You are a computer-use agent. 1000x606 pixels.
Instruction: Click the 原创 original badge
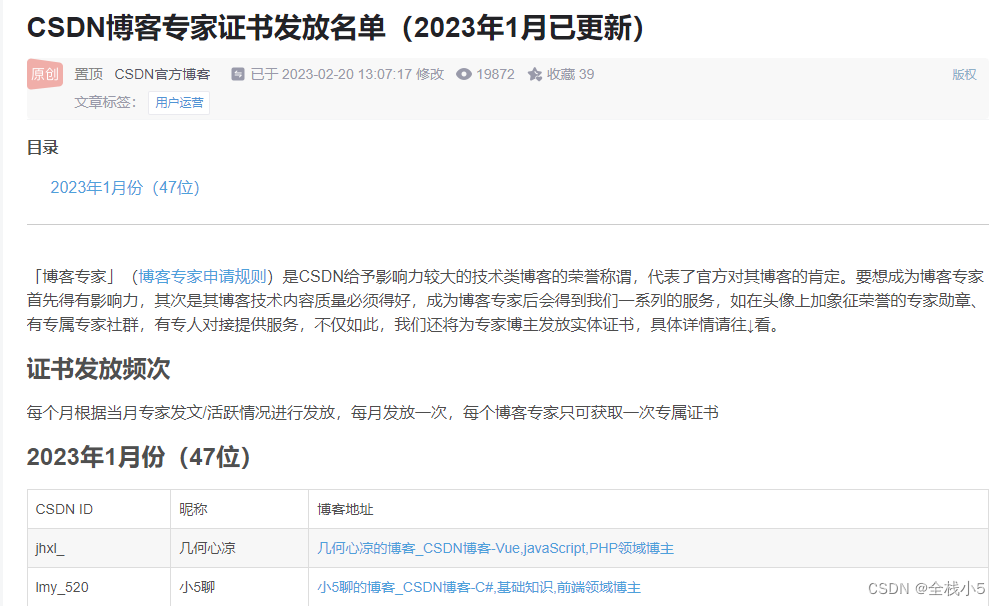45,74
